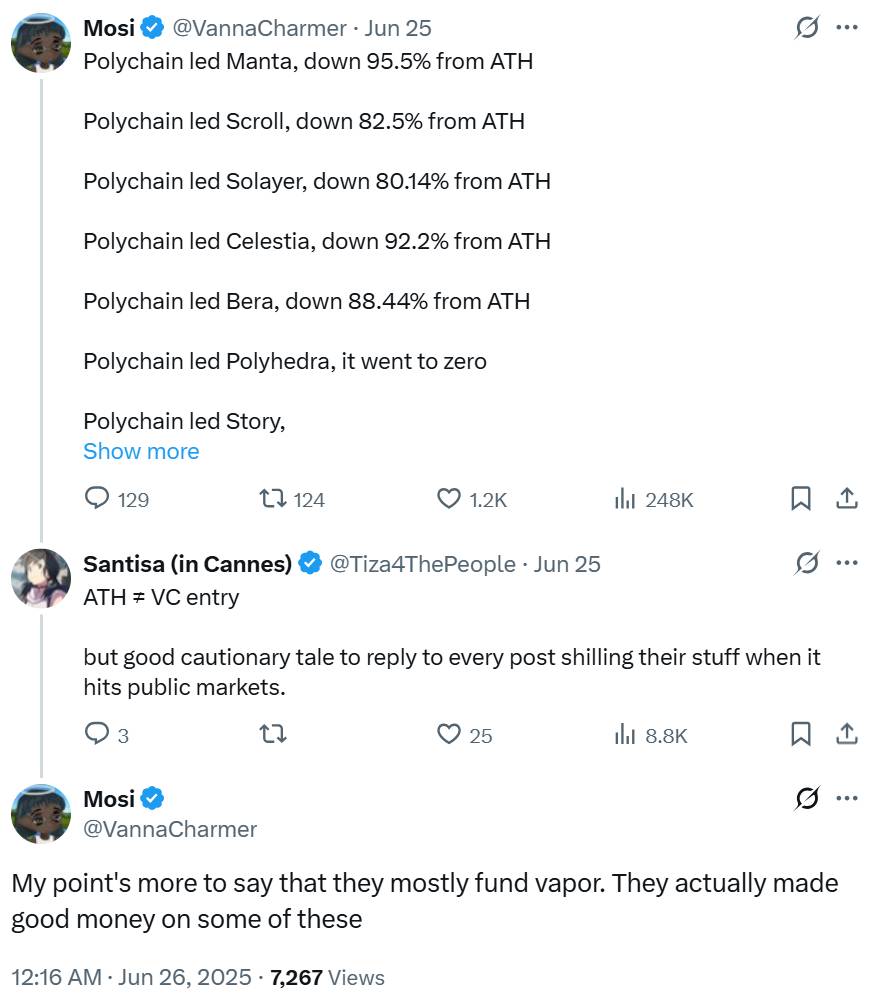Share Santisa's reply

[x=847, y=734]
